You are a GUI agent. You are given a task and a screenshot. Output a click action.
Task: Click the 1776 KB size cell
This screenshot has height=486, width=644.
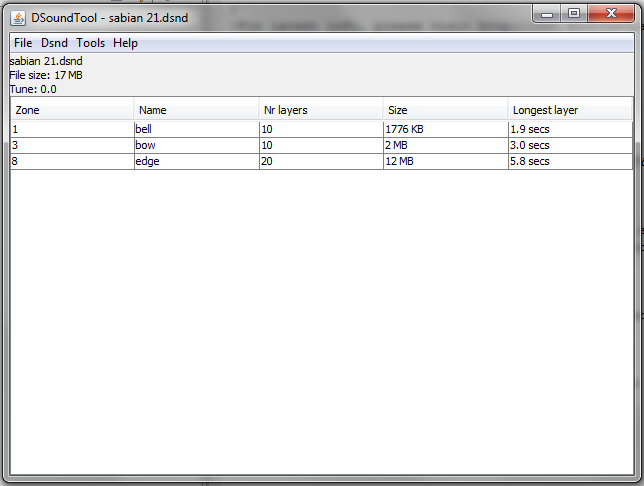446,129
